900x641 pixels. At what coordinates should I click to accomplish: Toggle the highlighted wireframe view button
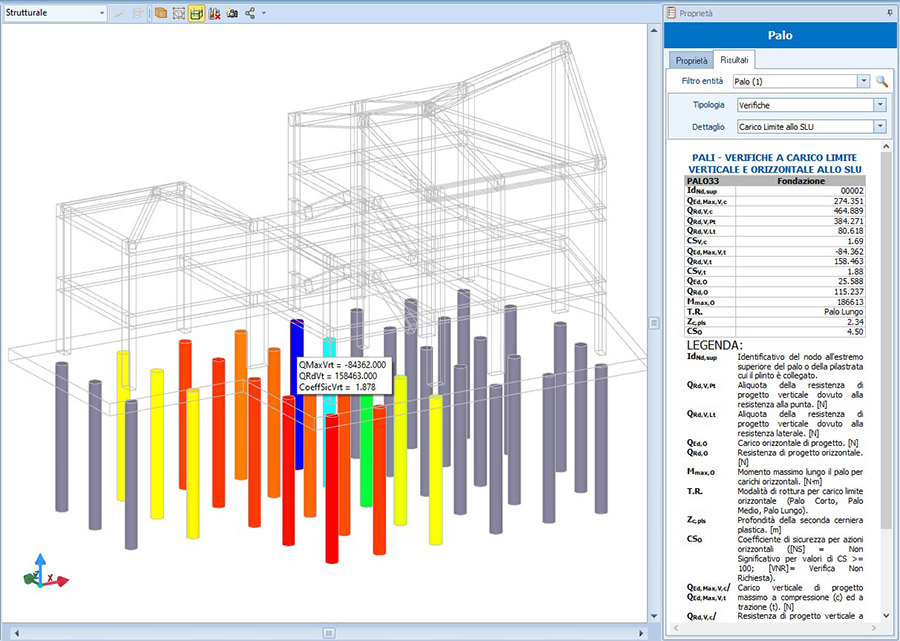pos(196,13)
